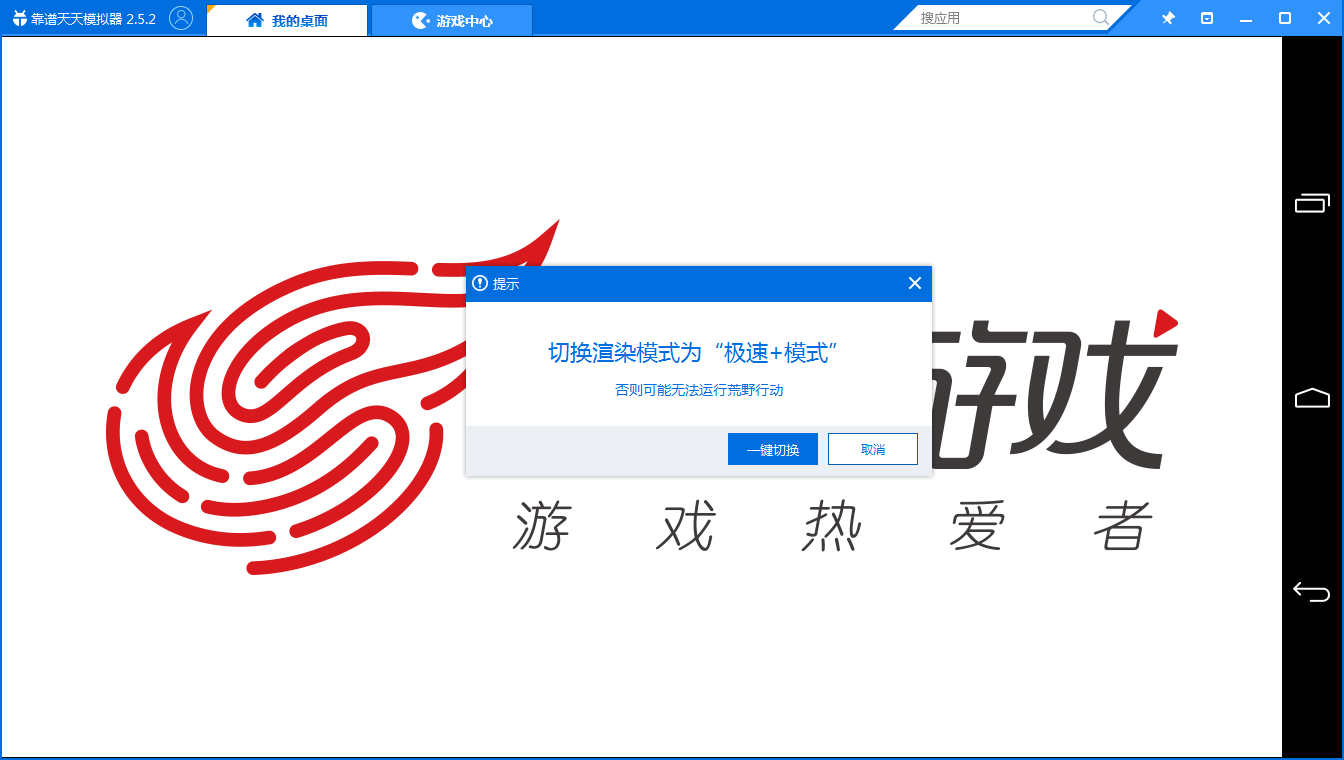
Task: Click 取消 button in dialog
Action: pos(873,449)
